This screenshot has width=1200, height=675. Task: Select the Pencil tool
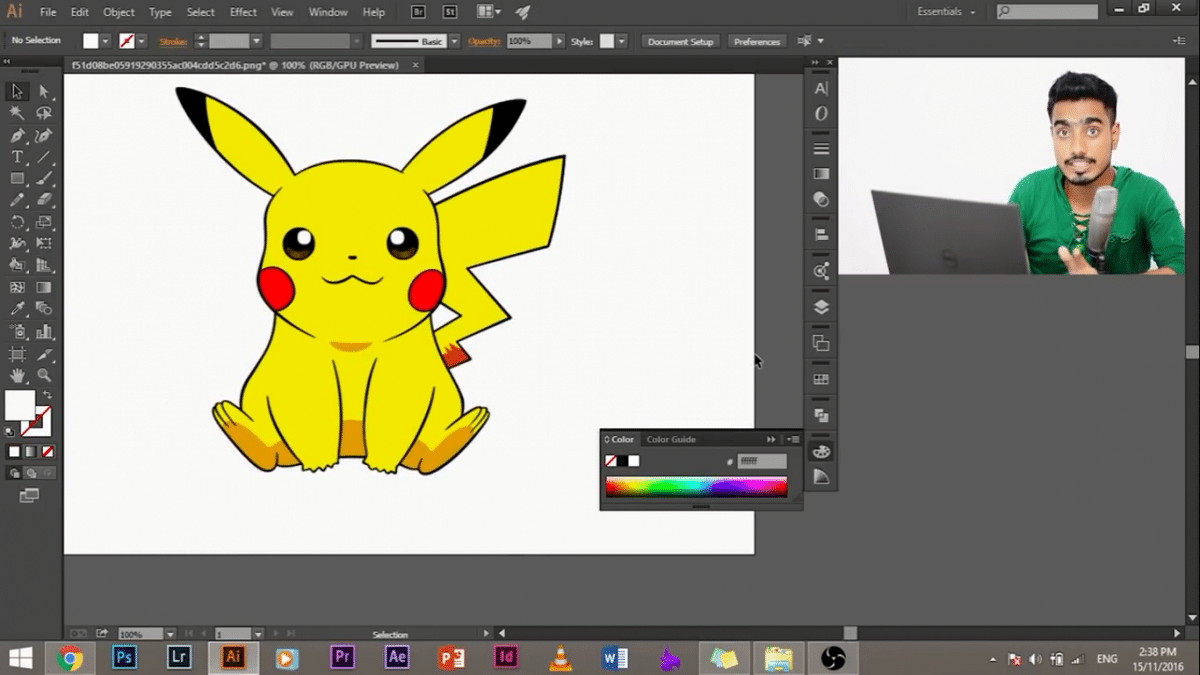(17, 201)
